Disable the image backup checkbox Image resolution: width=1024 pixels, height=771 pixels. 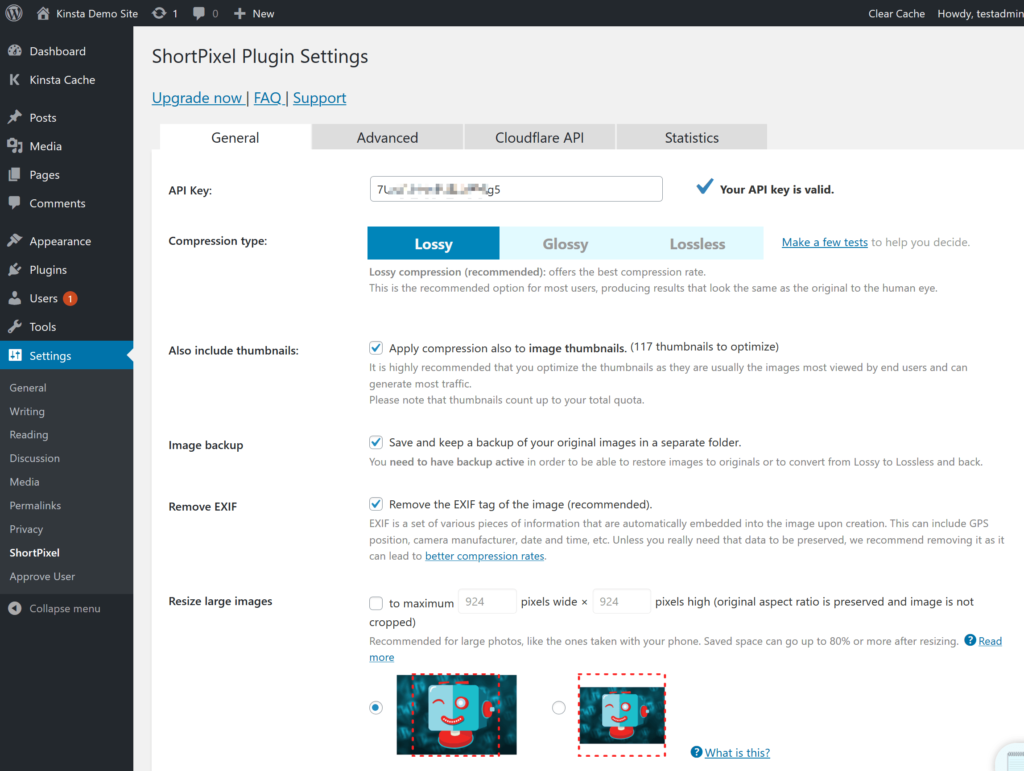376,442
